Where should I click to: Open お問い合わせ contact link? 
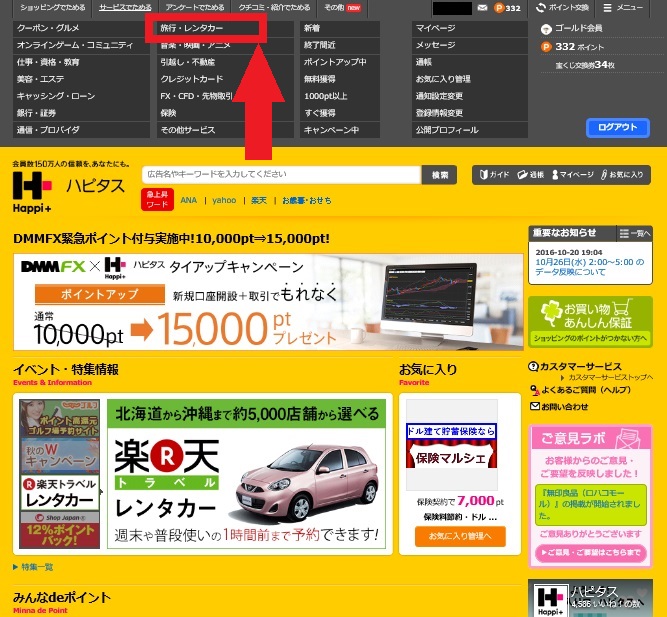[559, 407]
